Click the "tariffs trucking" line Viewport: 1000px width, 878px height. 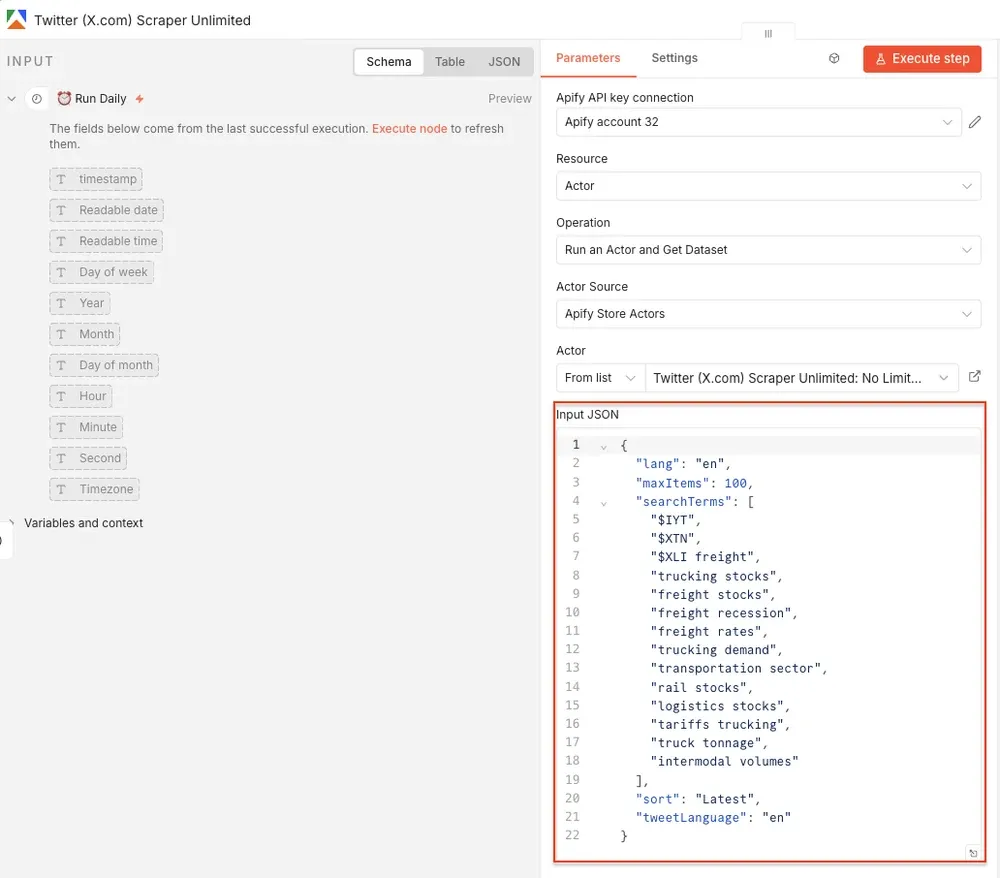(x=719, y=724)
